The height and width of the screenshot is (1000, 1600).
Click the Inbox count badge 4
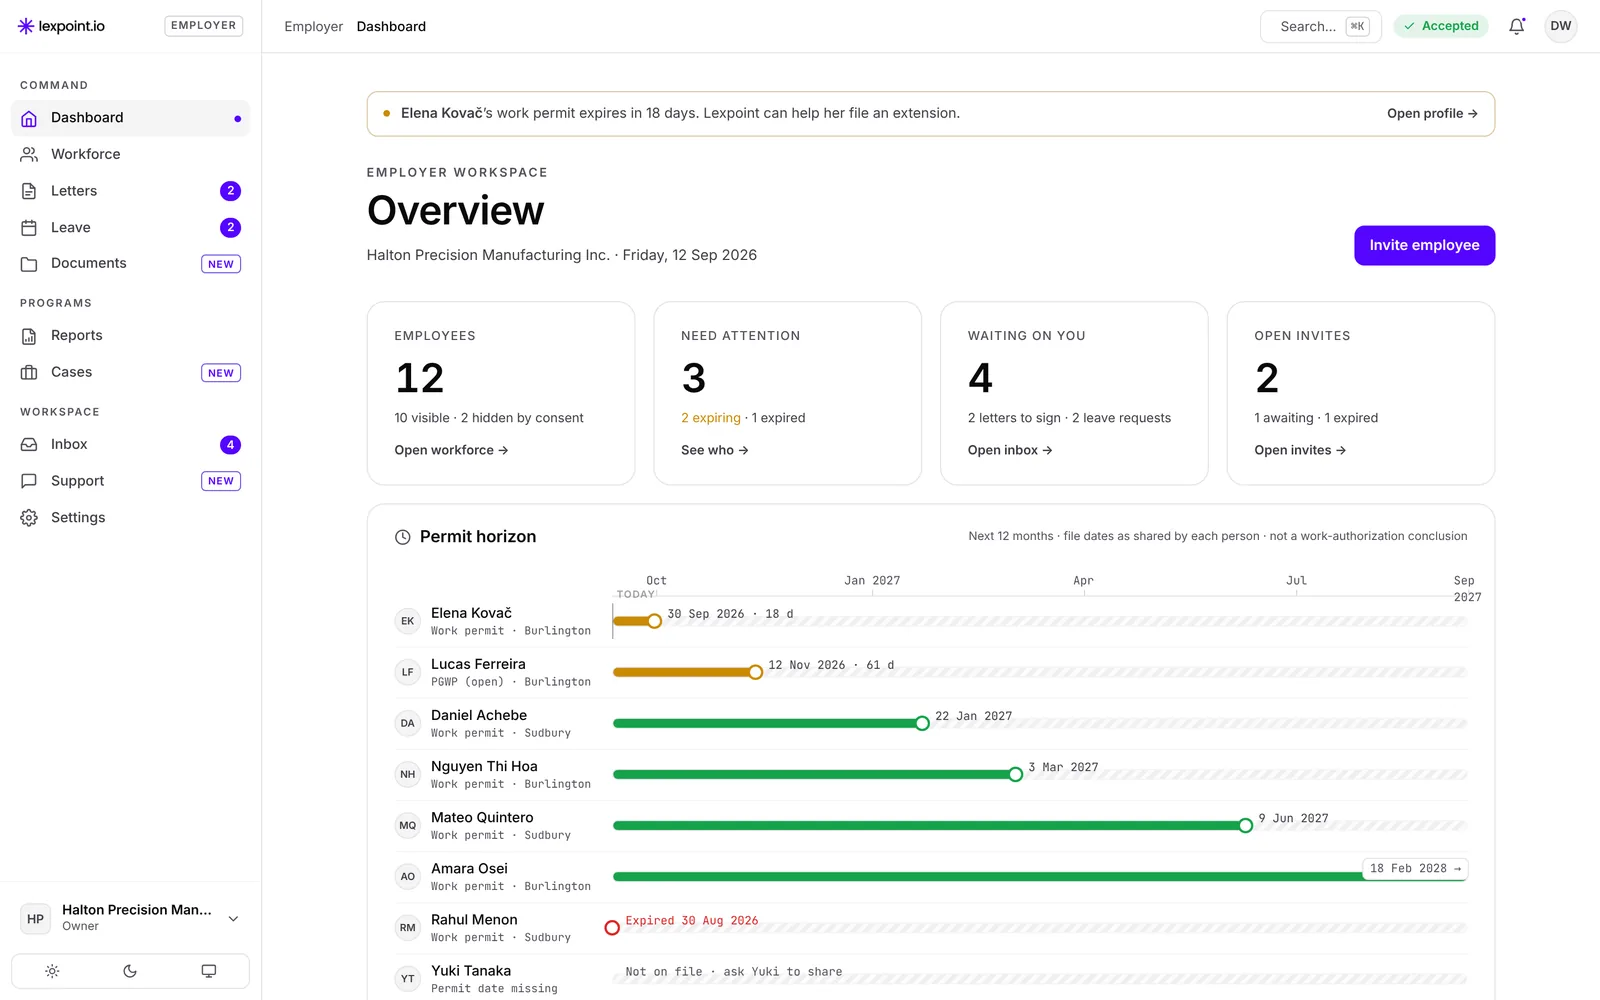(x=230, y=445)
